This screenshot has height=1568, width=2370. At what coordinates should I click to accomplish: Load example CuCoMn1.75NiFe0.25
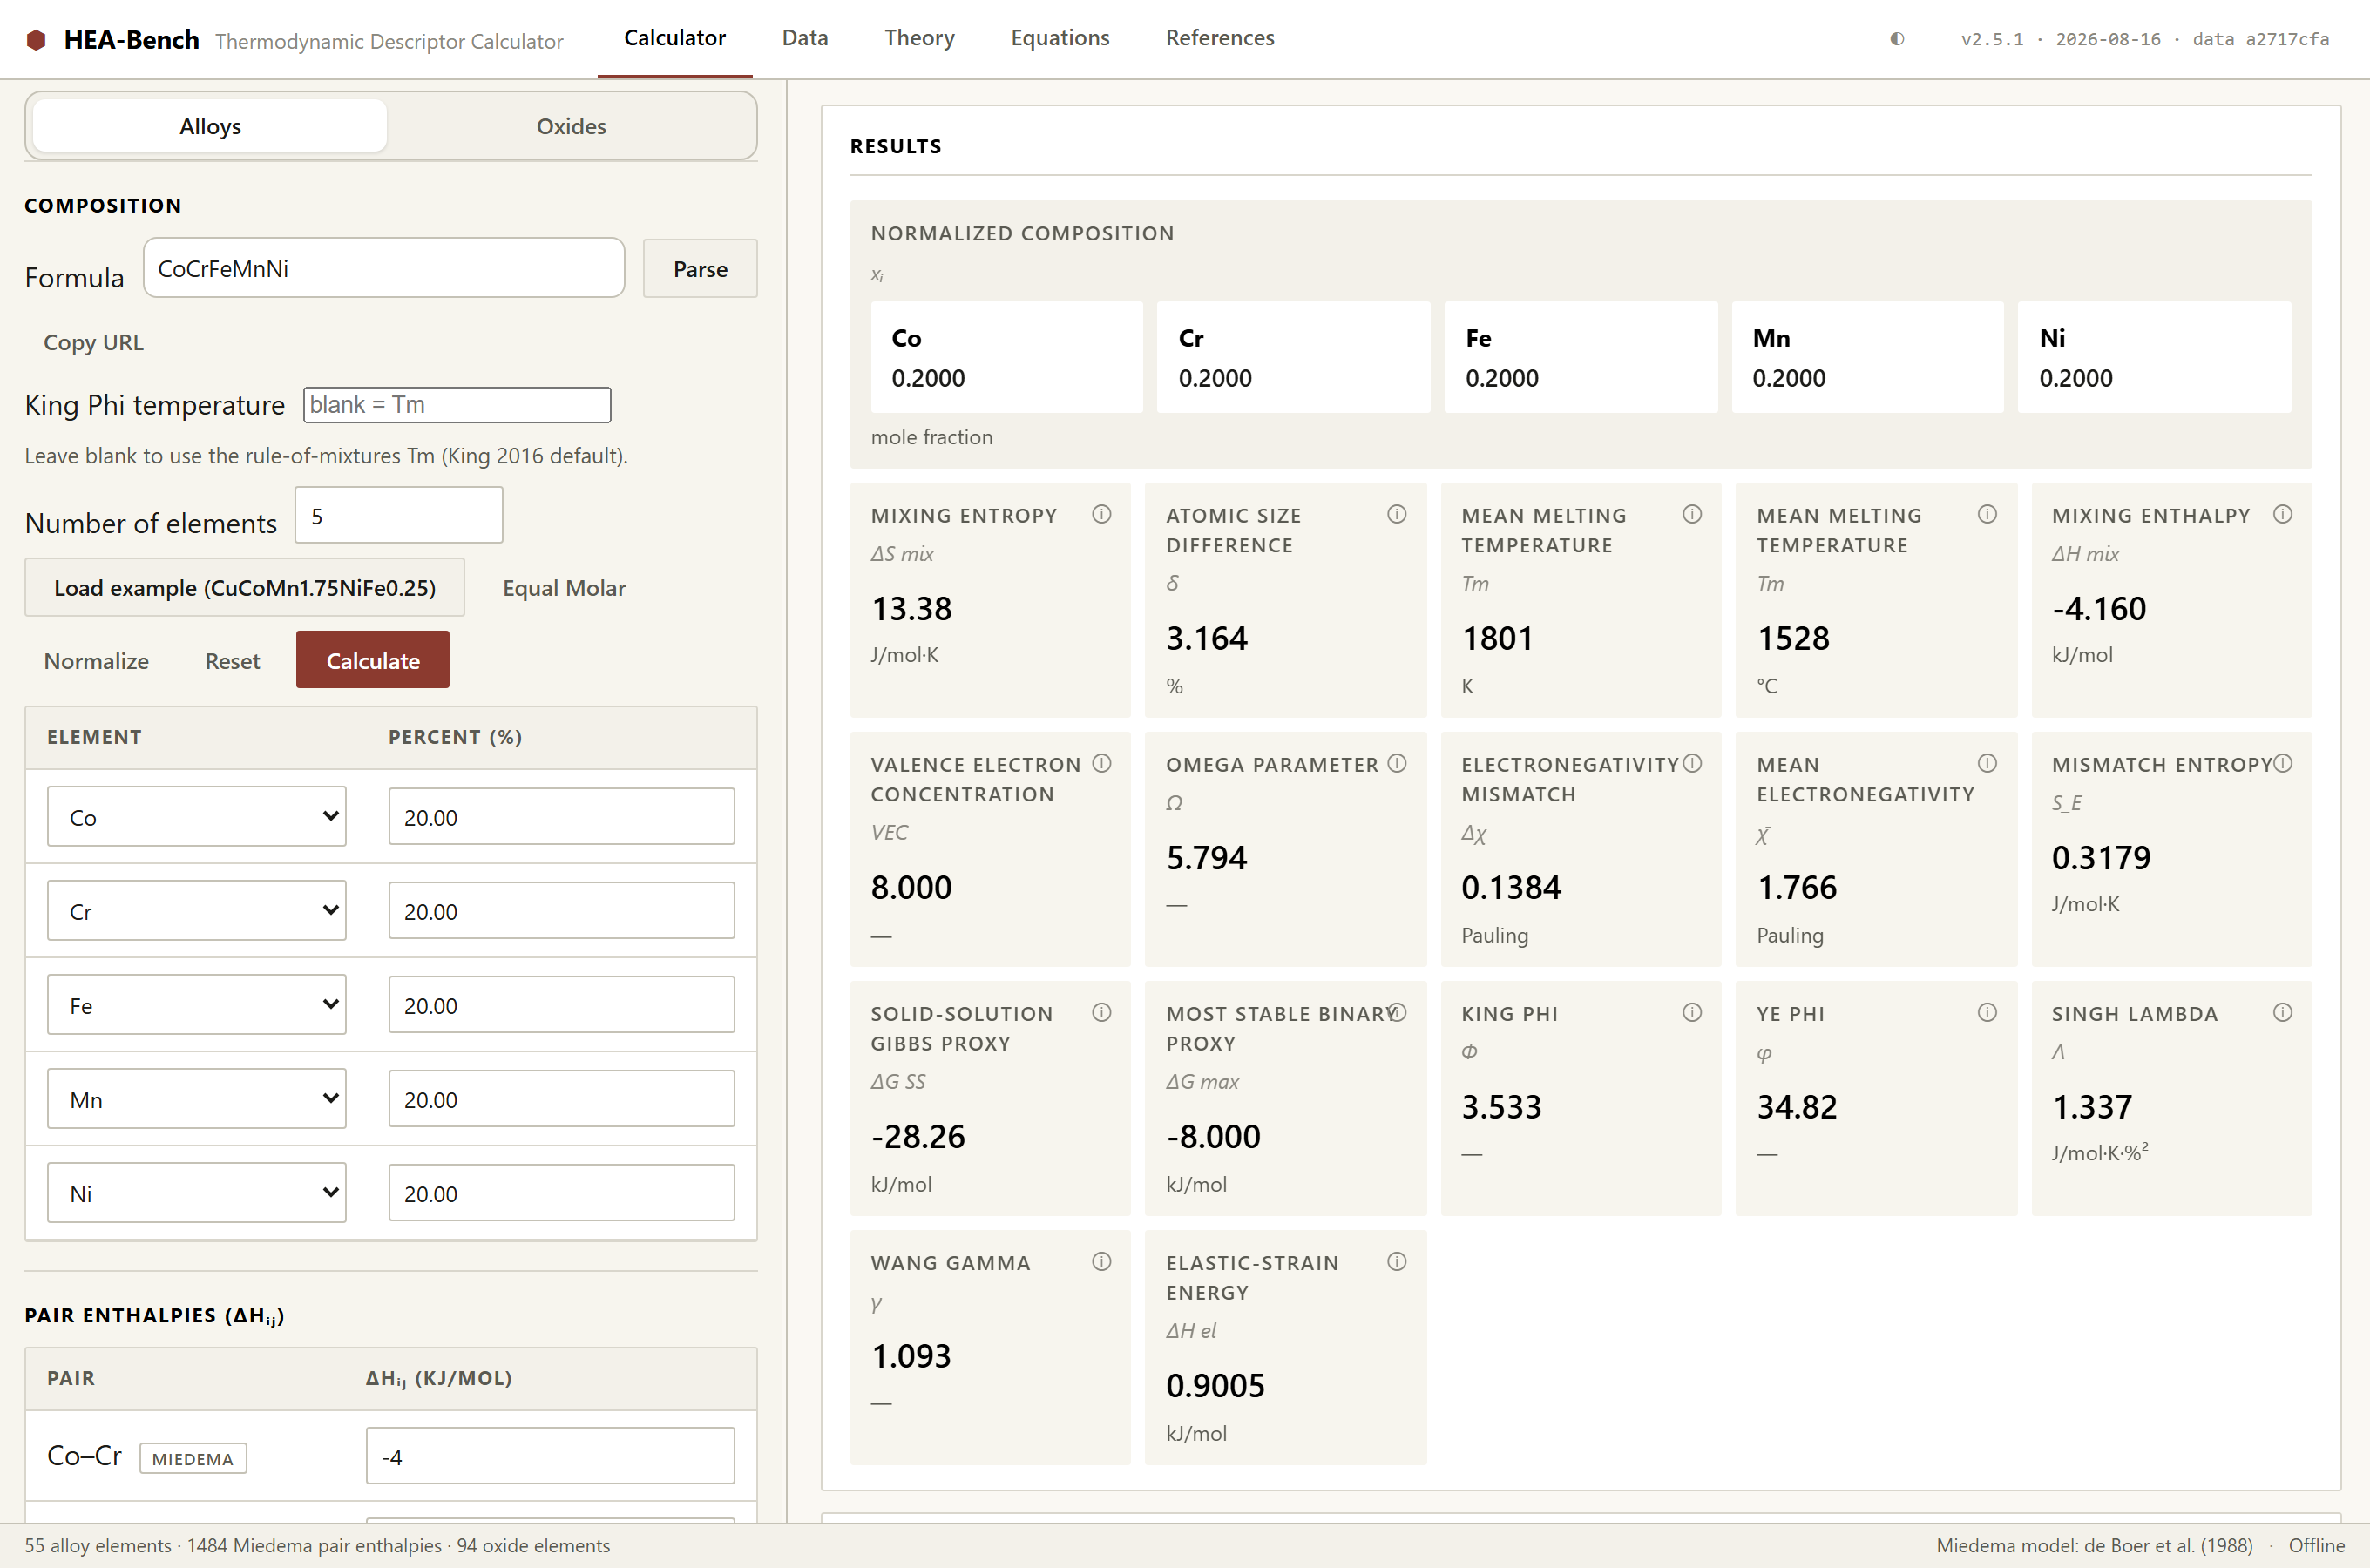[245, 587]
